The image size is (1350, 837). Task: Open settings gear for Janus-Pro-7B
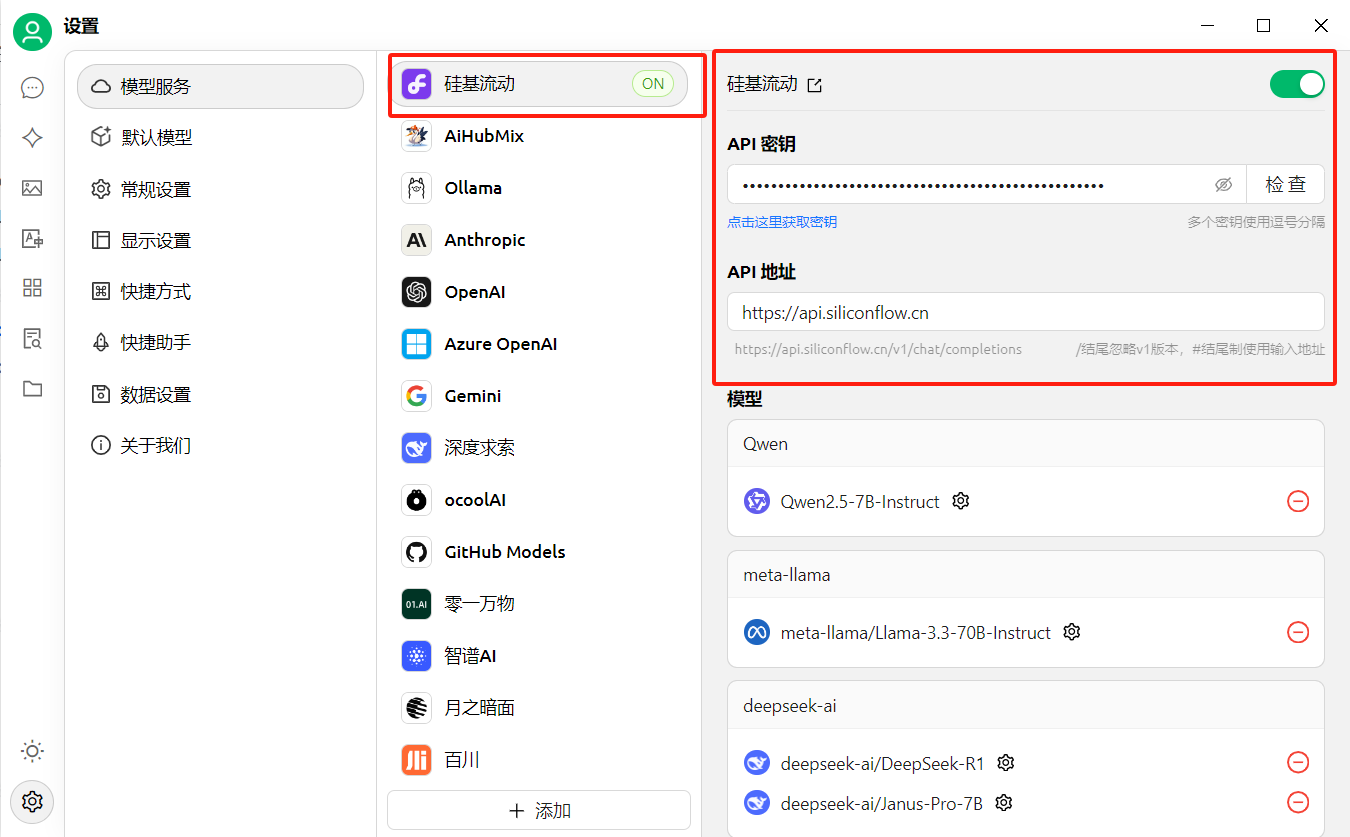click(1004, 803)
